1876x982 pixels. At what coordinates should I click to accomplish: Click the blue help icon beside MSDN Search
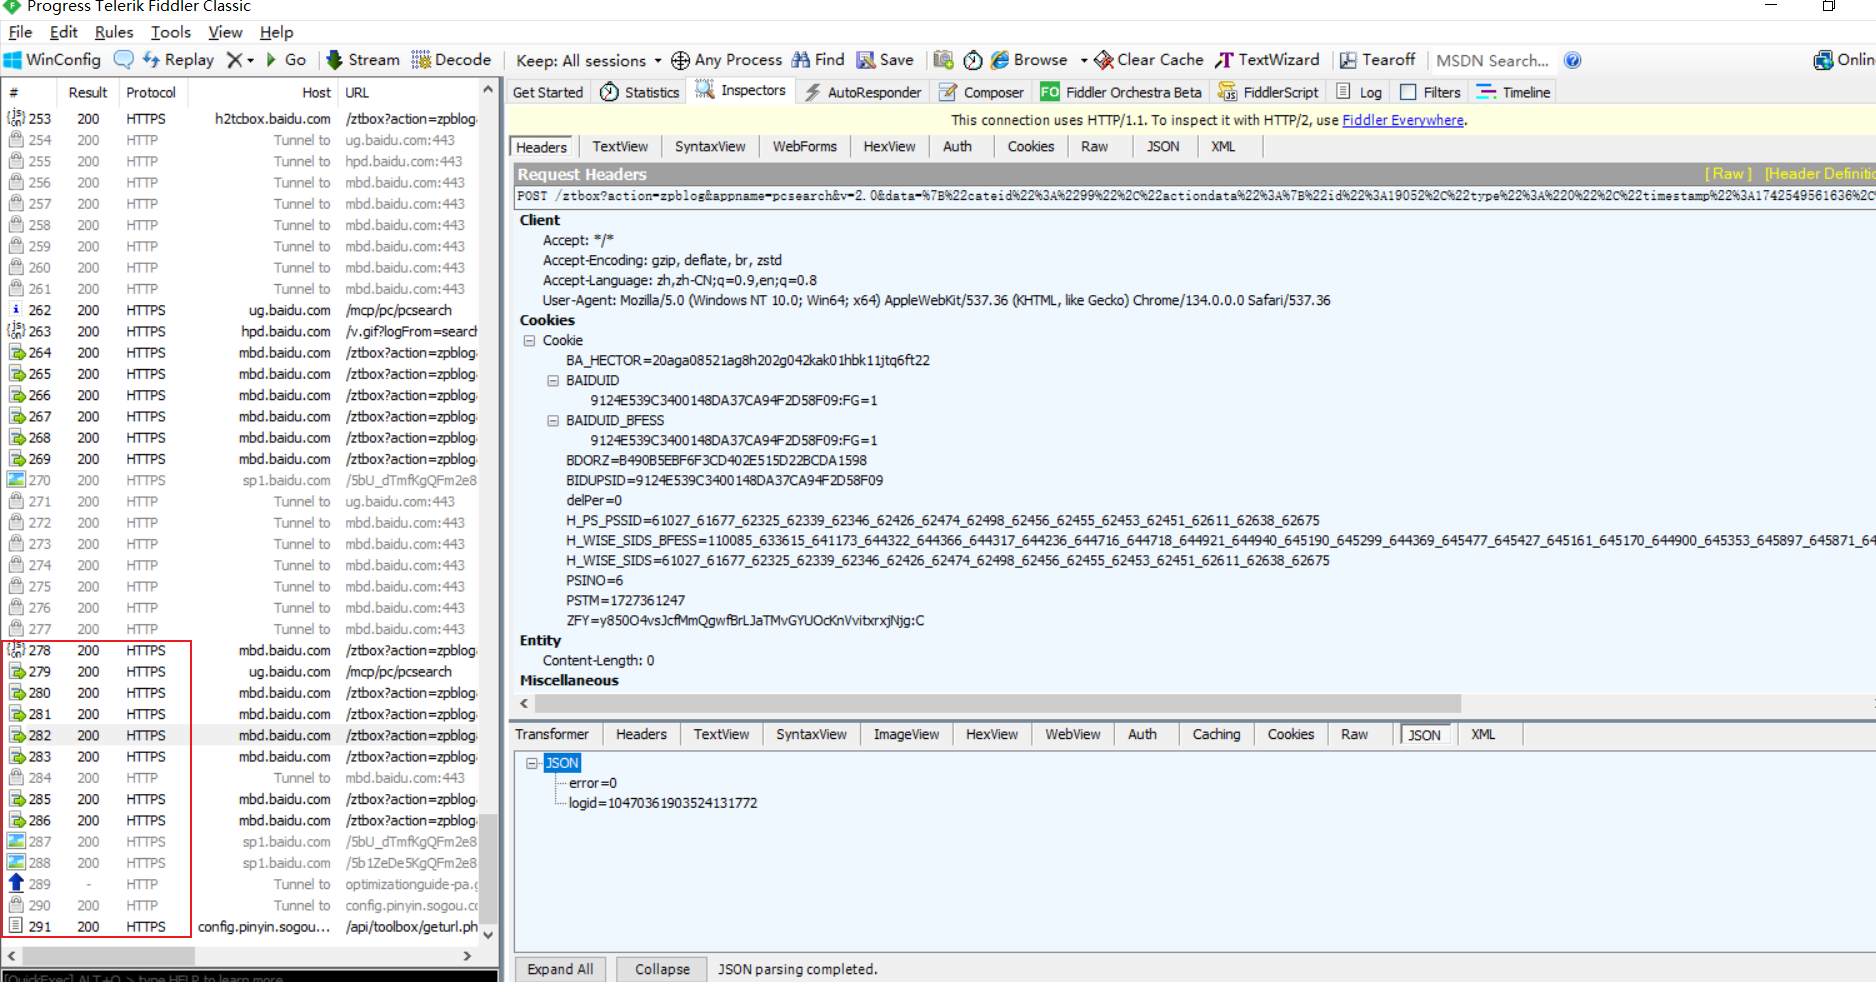(x=1573, y=60)
